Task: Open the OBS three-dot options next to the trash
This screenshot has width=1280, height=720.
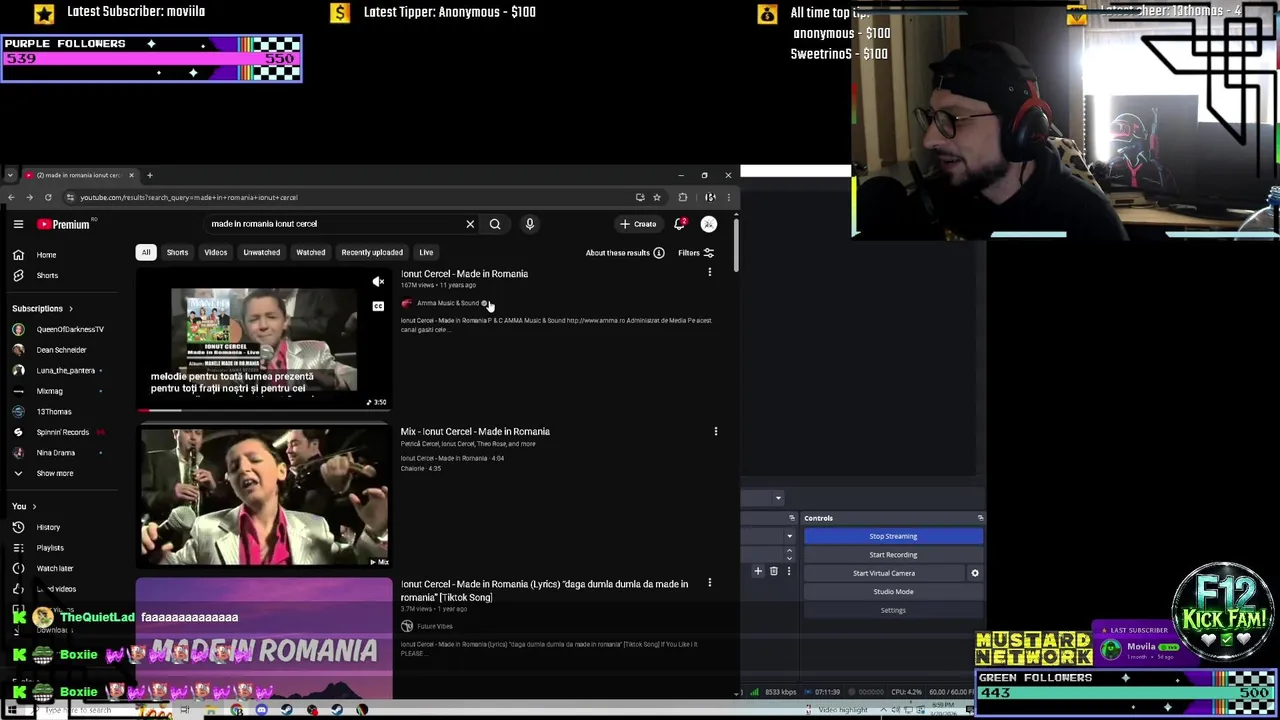Action: (x=788, y=571)
